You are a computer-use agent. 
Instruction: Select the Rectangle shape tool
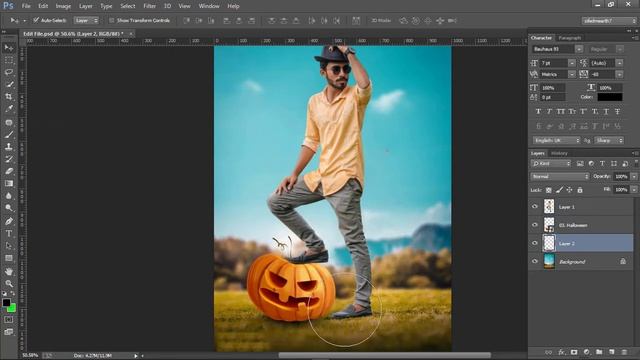point(9,258)
